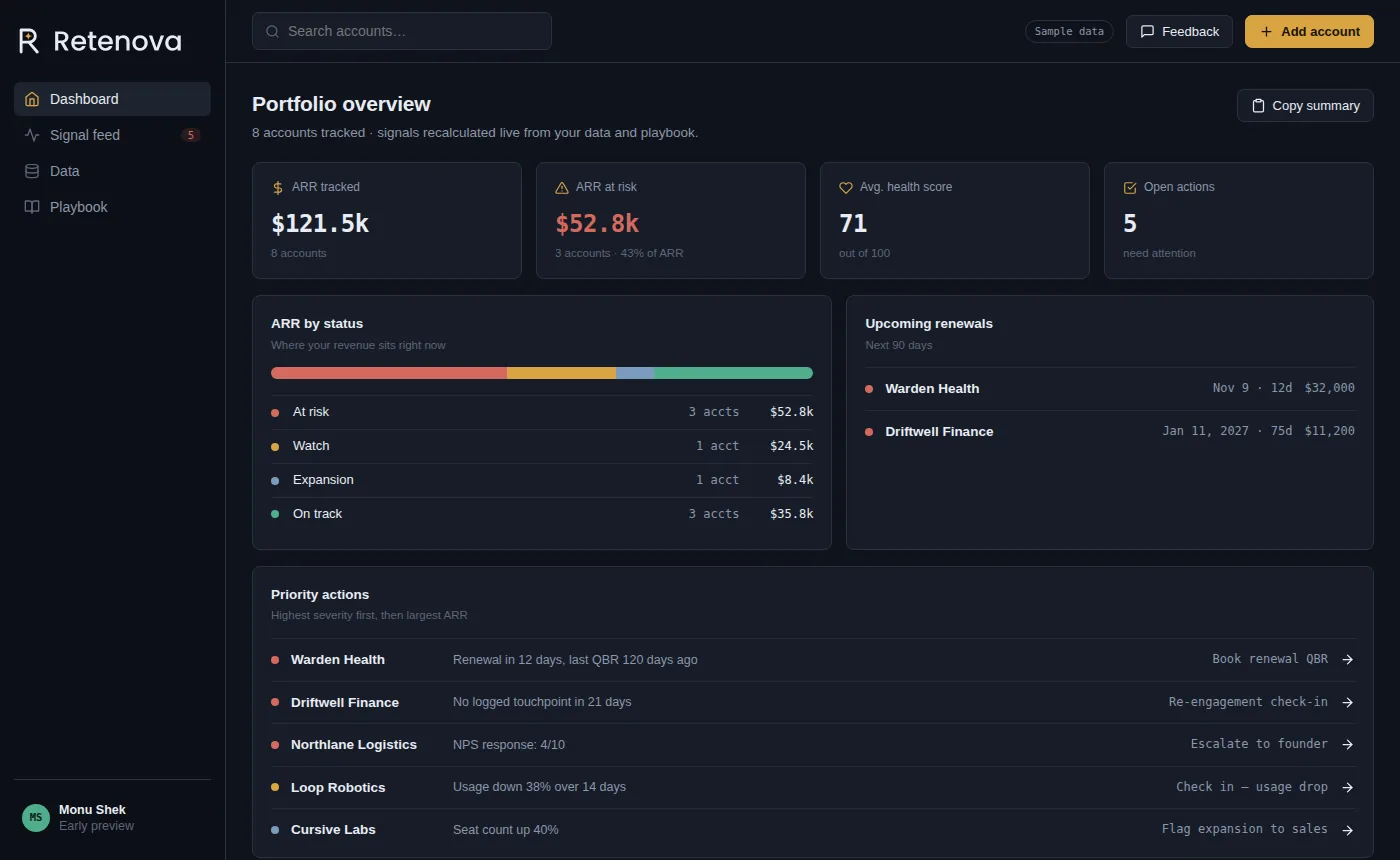Click the Sample data badge

pyautogui.click(x=1069, y=31)
